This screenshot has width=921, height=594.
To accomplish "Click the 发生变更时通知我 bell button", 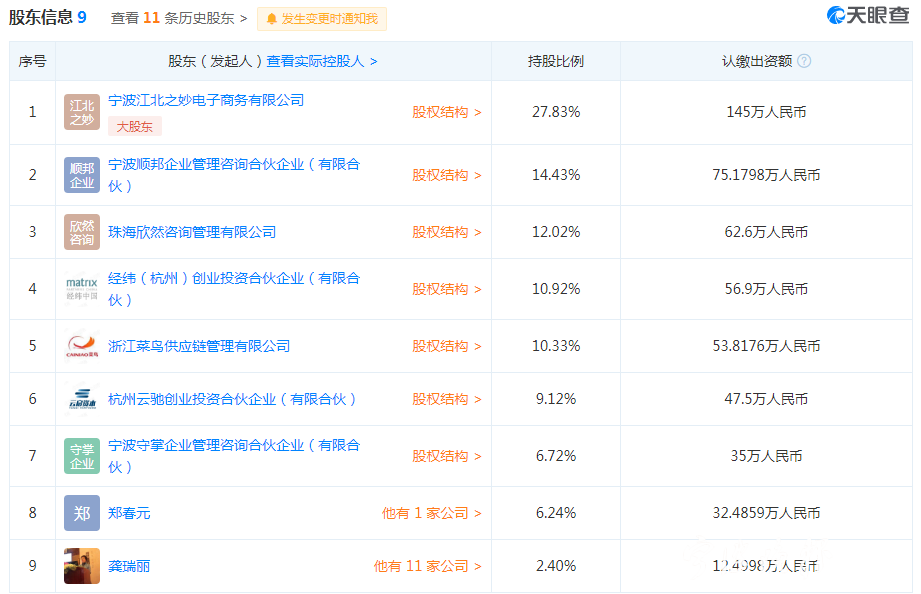I will point(322,19).
